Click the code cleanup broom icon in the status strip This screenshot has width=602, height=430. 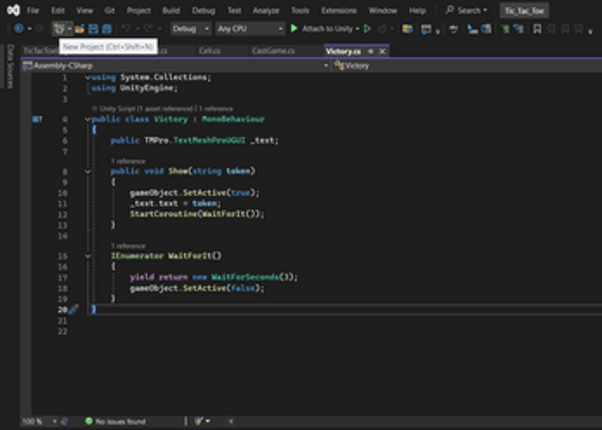198,421
